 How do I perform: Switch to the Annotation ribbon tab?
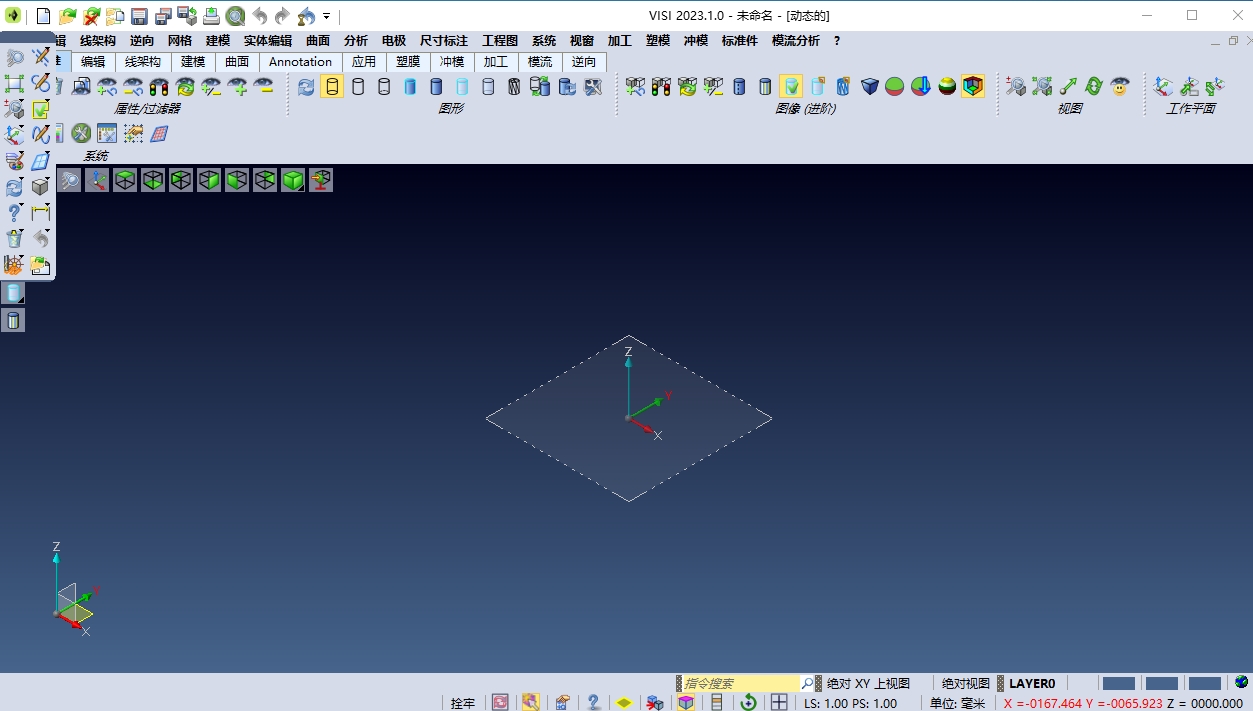(300, 62)
